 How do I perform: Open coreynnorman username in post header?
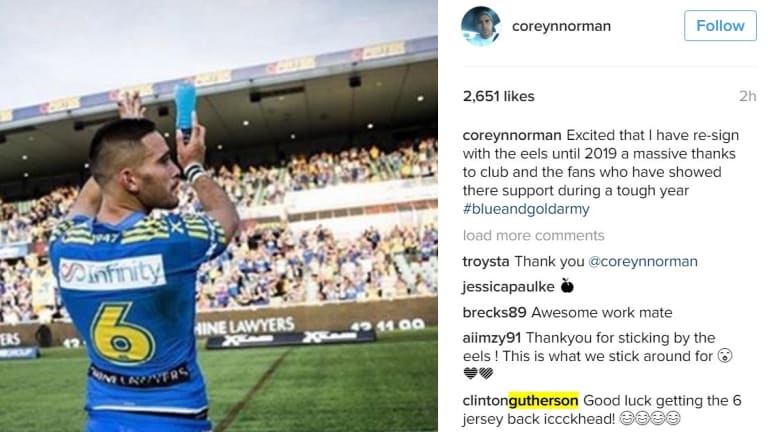tap(561, 26)
